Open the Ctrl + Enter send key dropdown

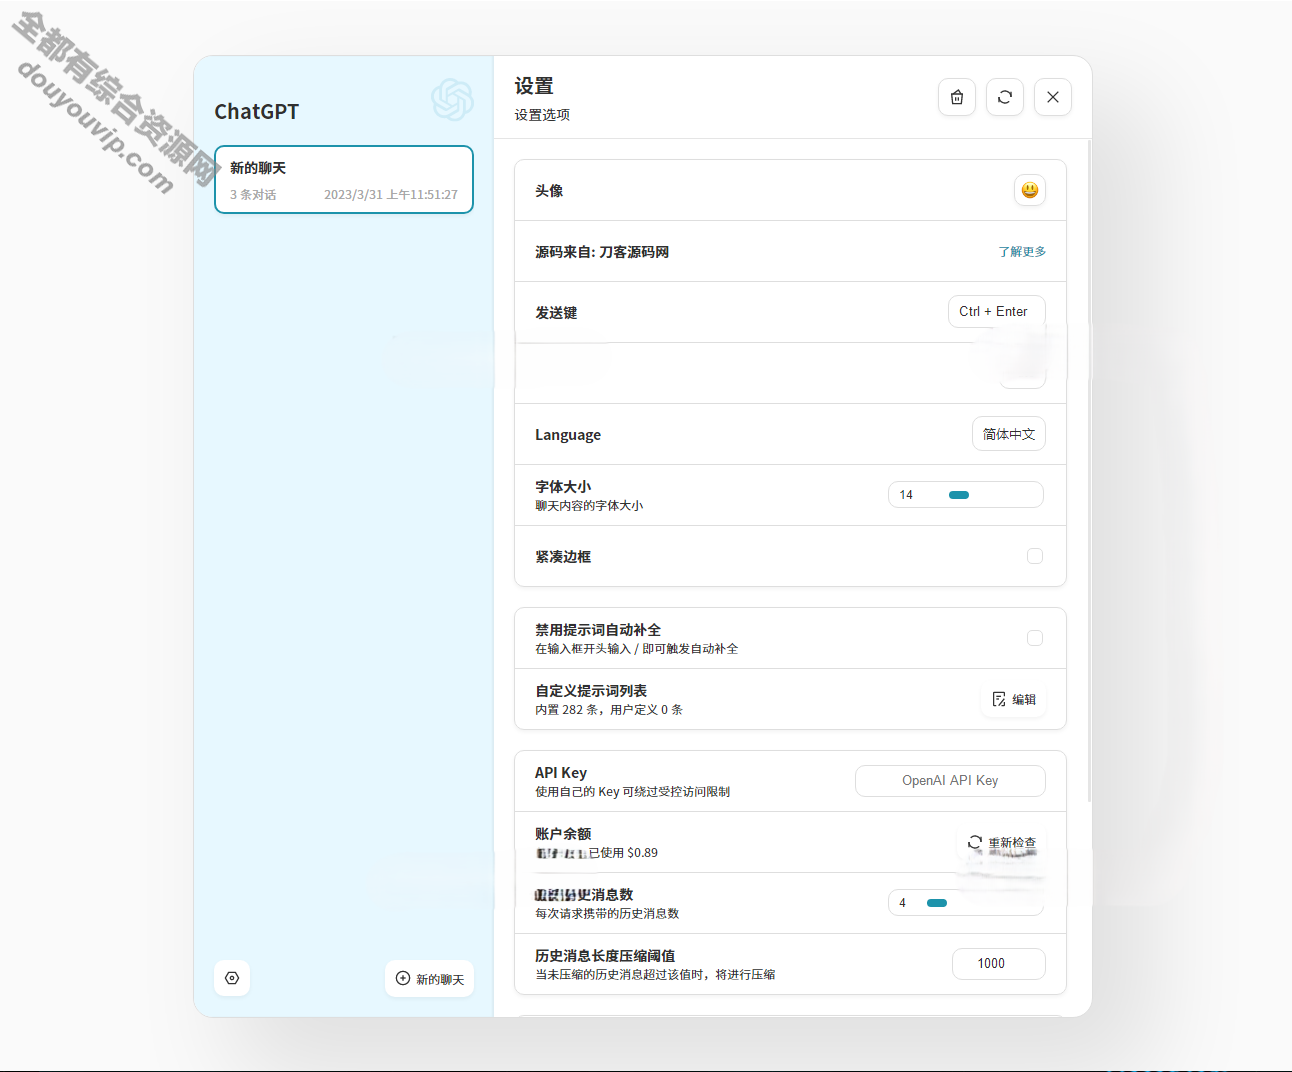997,312
